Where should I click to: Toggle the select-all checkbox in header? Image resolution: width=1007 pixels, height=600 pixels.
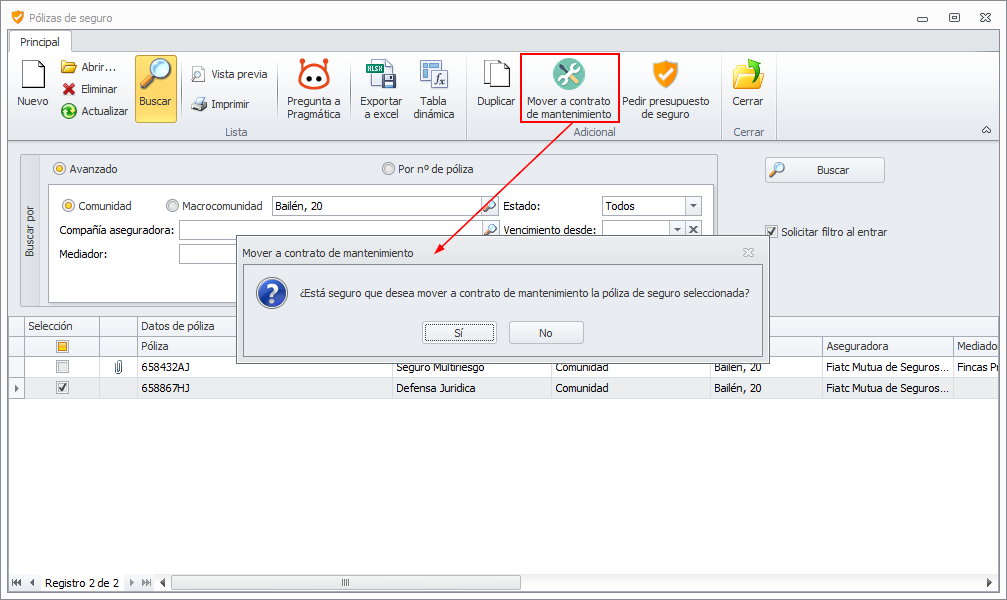(62, 346)
